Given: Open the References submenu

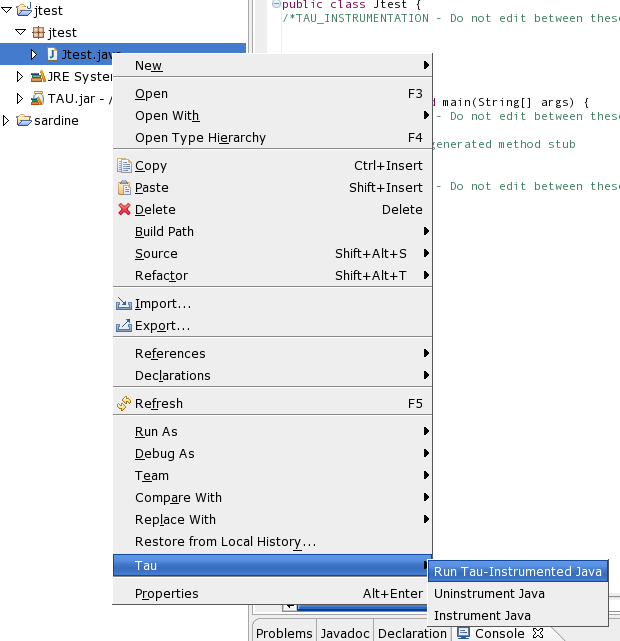Looking at the screenshot, I should point(273,353).
